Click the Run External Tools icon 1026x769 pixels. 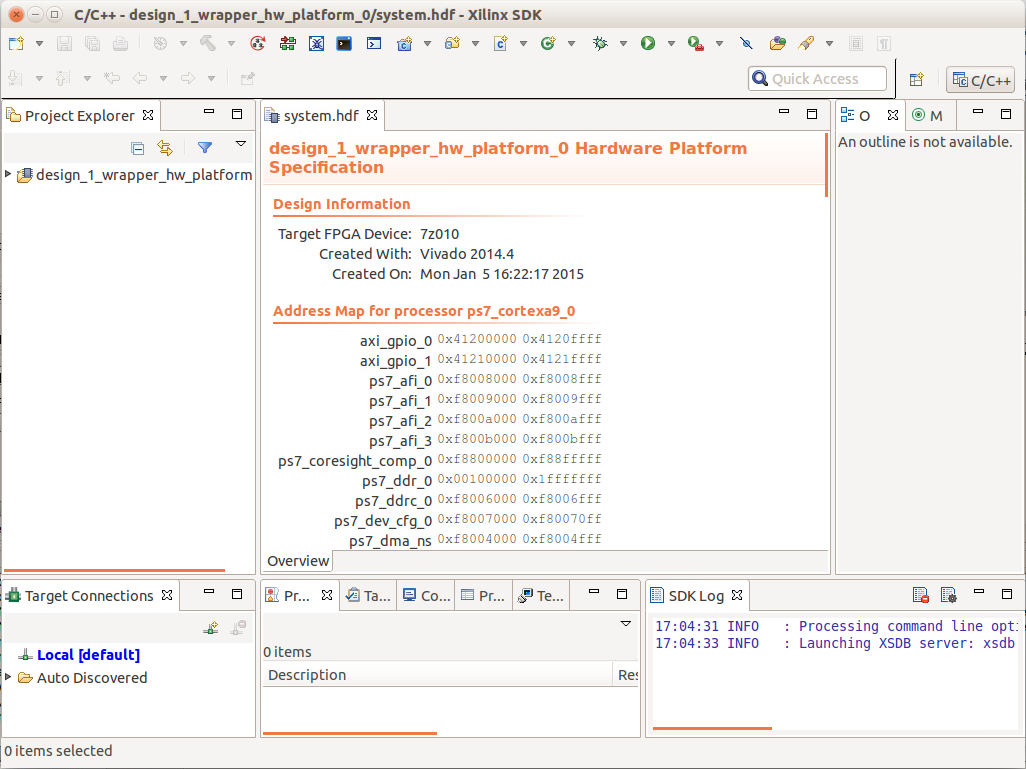pos(696,44)
